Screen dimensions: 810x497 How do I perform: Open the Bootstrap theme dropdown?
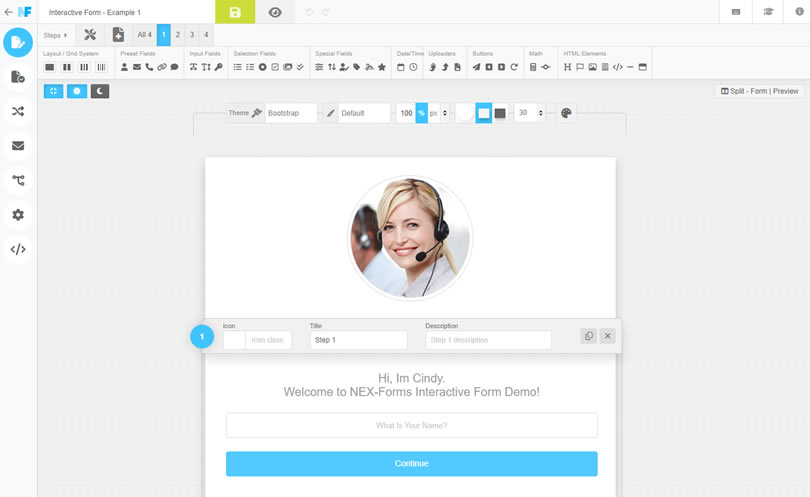(x=291, y=113)
